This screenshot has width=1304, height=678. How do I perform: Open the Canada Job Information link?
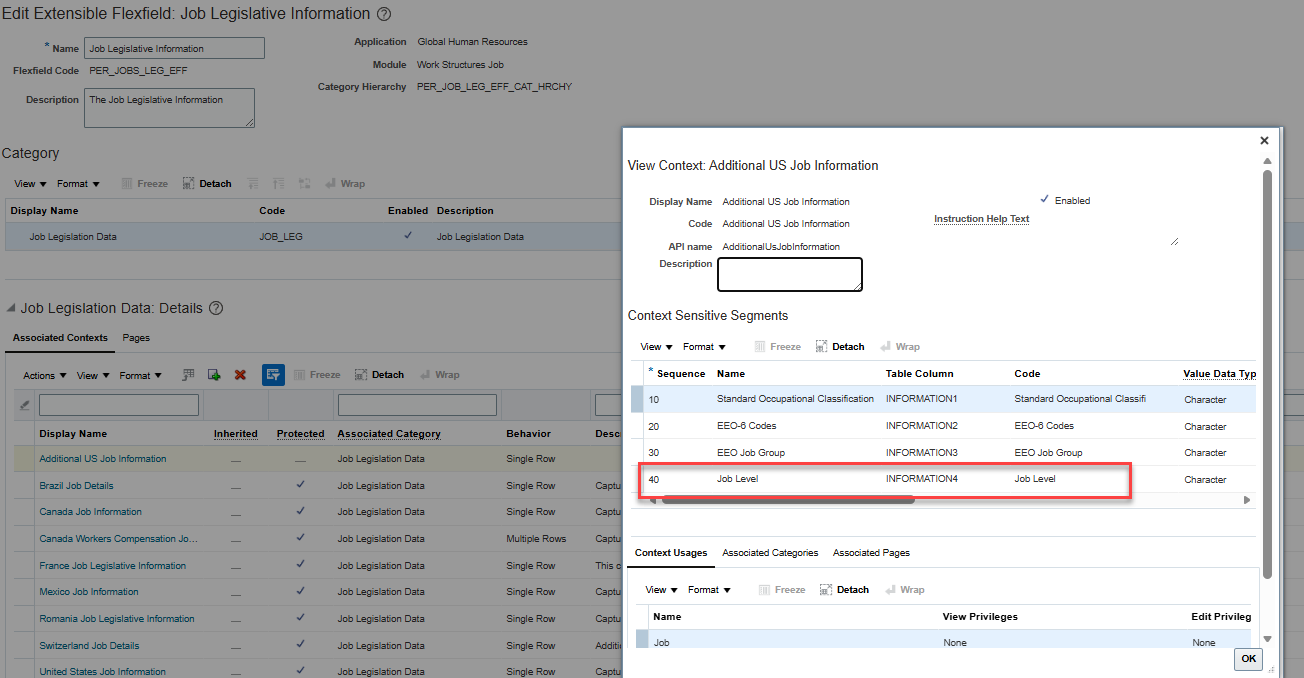(90, 511)
